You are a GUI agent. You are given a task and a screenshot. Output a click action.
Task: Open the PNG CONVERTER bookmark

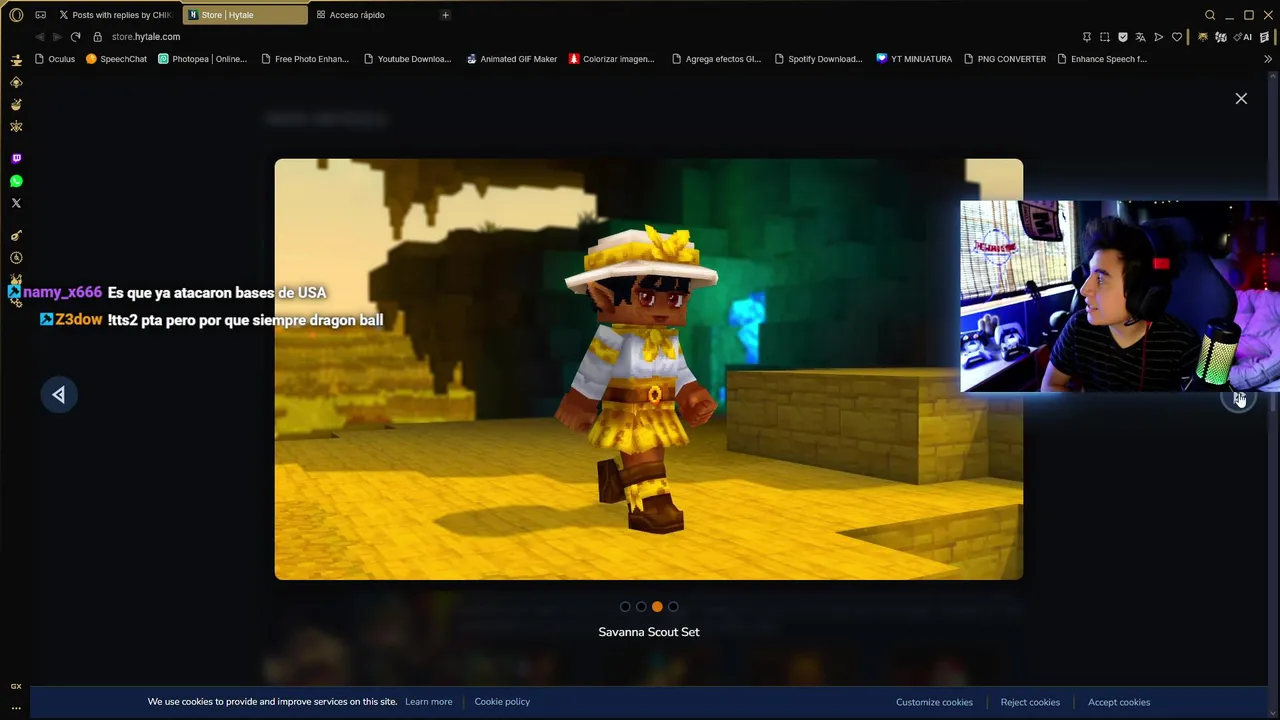pyautogui.click(x=1005, y=59)
